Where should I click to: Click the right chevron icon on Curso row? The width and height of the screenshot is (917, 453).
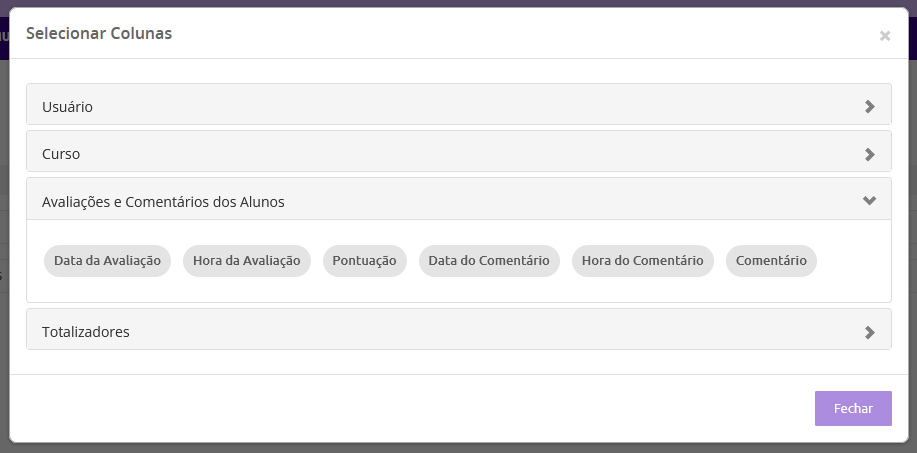click(x=870, y=154)
